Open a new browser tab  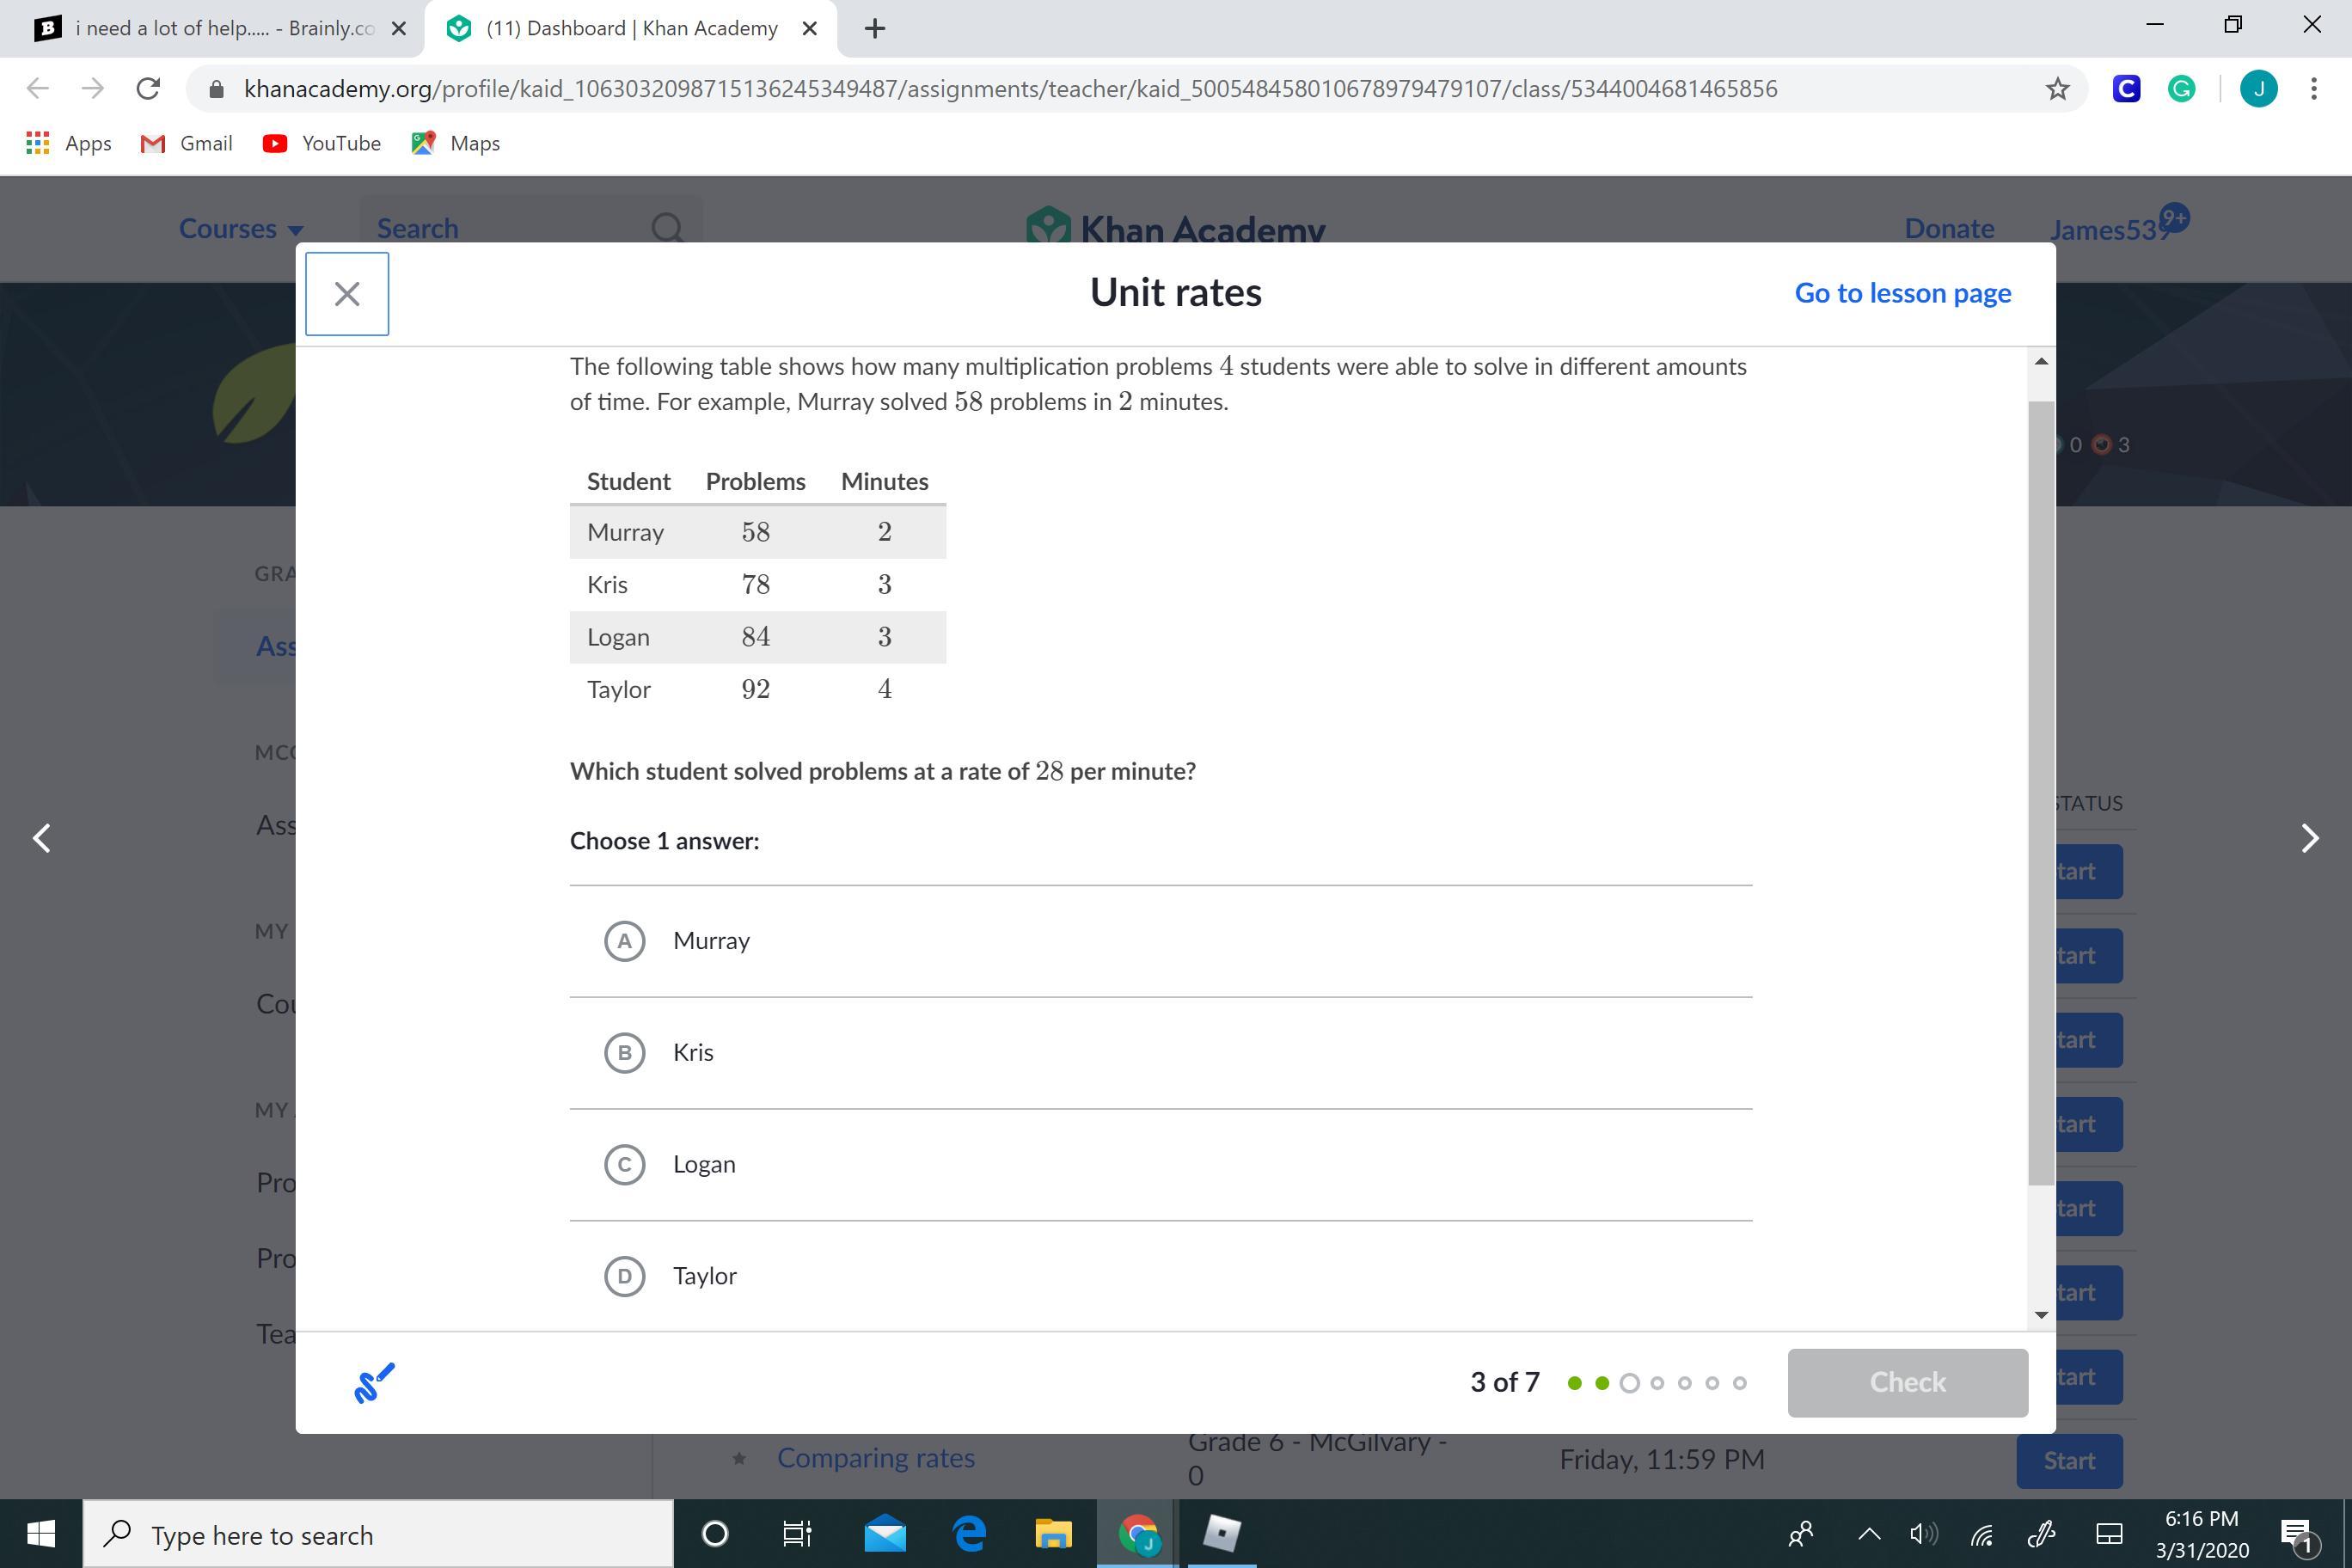coord(874,28)
